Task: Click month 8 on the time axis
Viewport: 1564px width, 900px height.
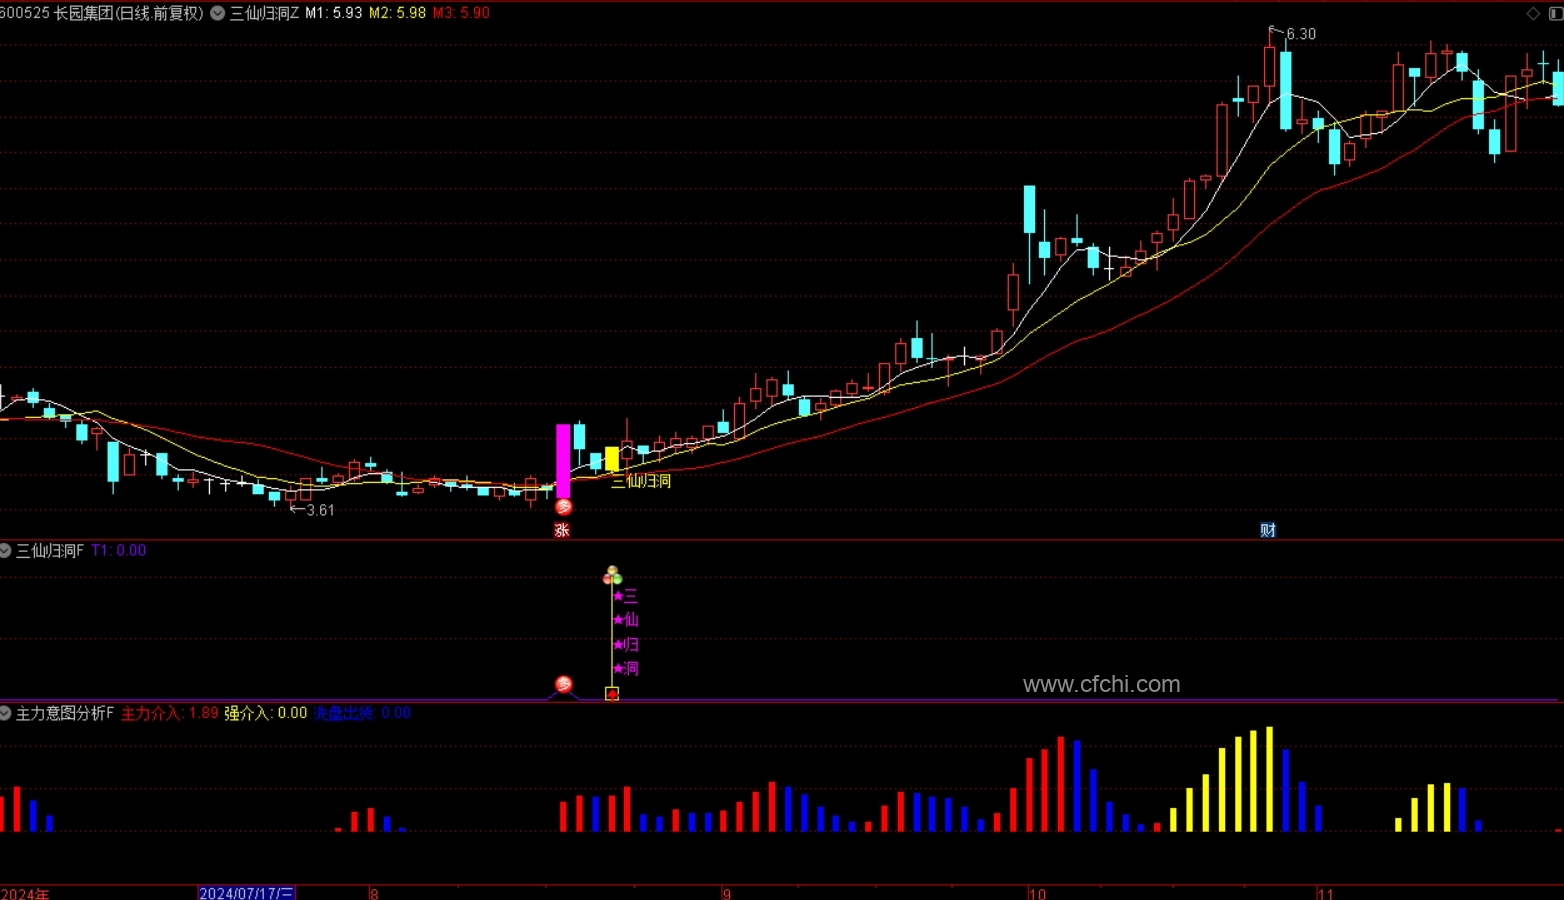Action: [374, 893]
